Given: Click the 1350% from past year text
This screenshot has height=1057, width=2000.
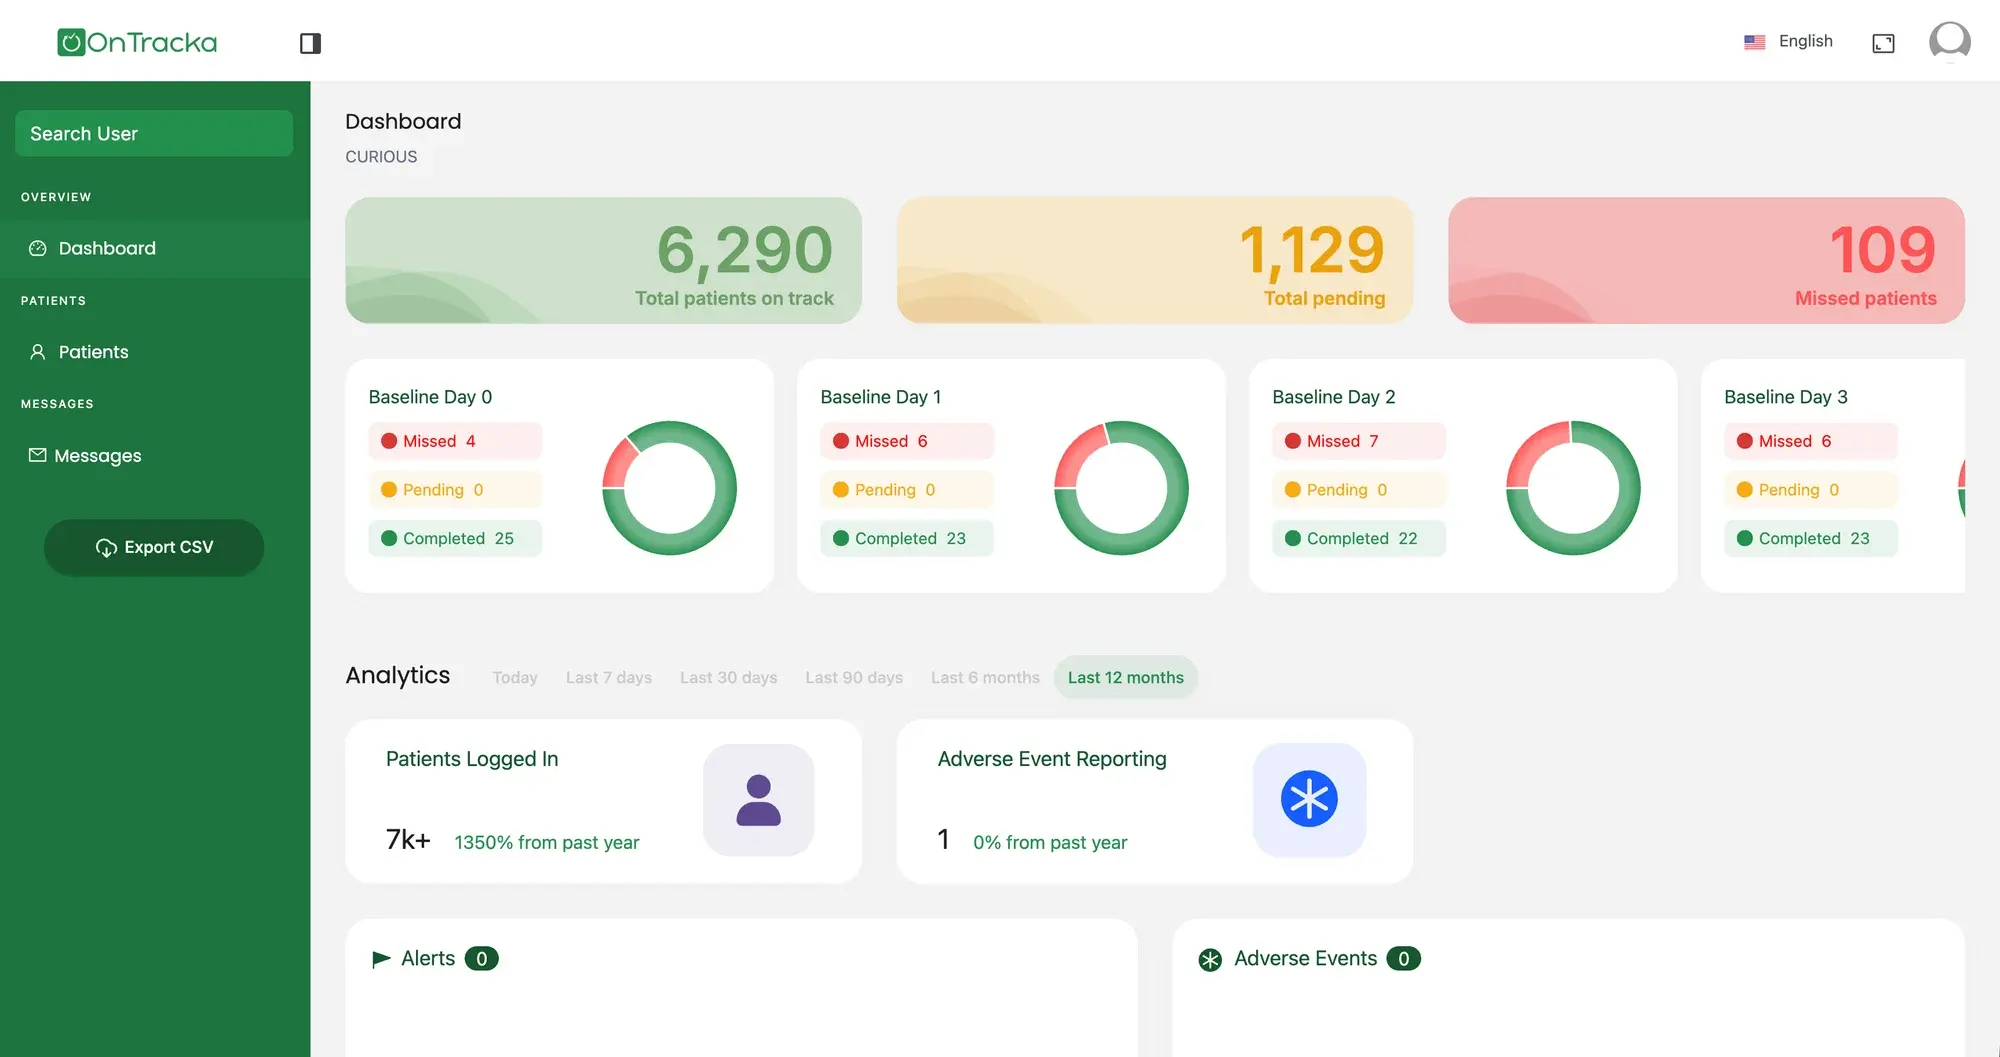Looking at the screenshot, I should tap(547, 842).
